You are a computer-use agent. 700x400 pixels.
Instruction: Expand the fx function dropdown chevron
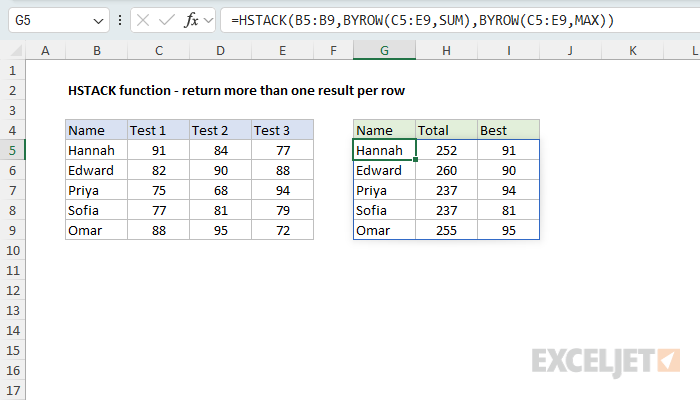coord(208,20)
